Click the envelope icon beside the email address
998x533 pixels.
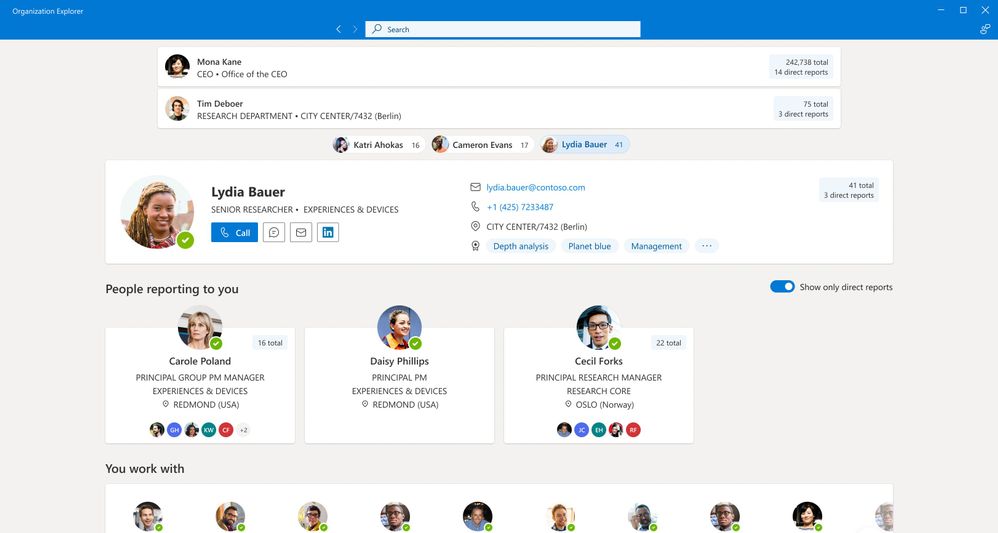click(x=475, y=187)
